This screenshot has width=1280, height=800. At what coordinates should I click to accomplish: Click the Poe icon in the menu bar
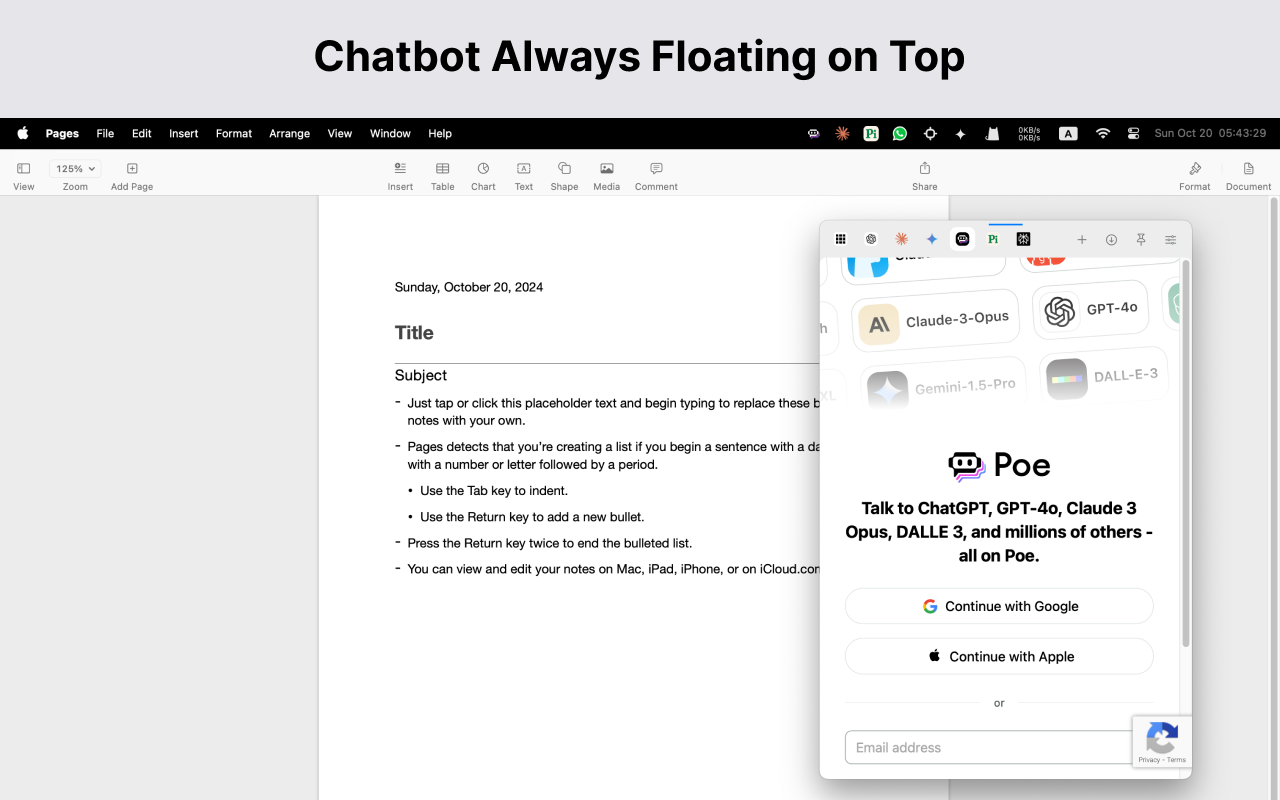(814, 133)
